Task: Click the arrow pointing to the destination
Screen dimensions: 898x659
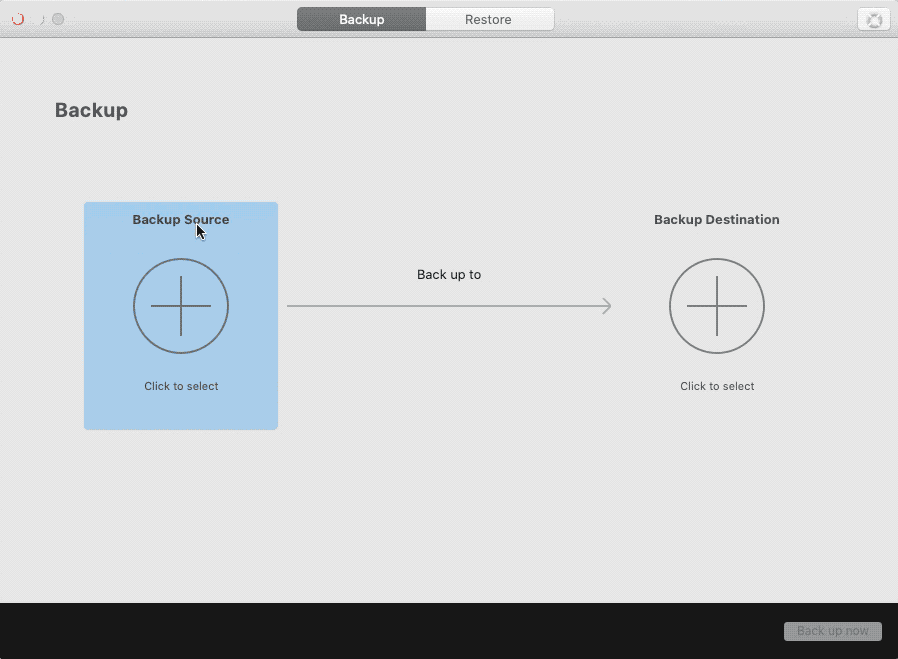Action: 449,306
